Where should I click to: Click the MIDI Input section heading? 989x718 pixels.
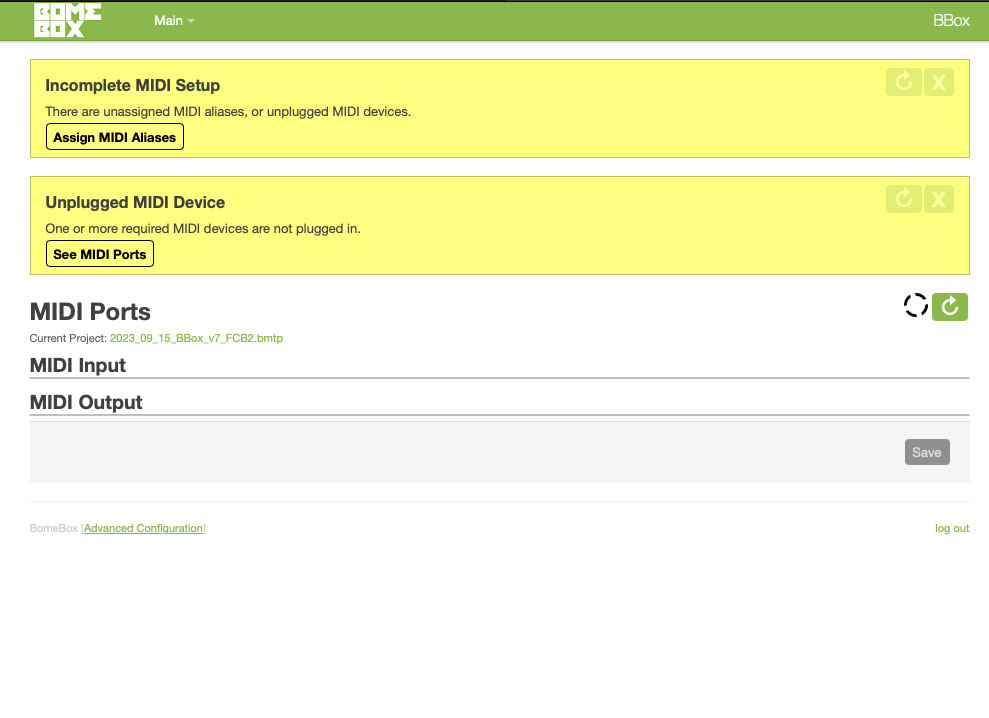[x=78, y=366]
